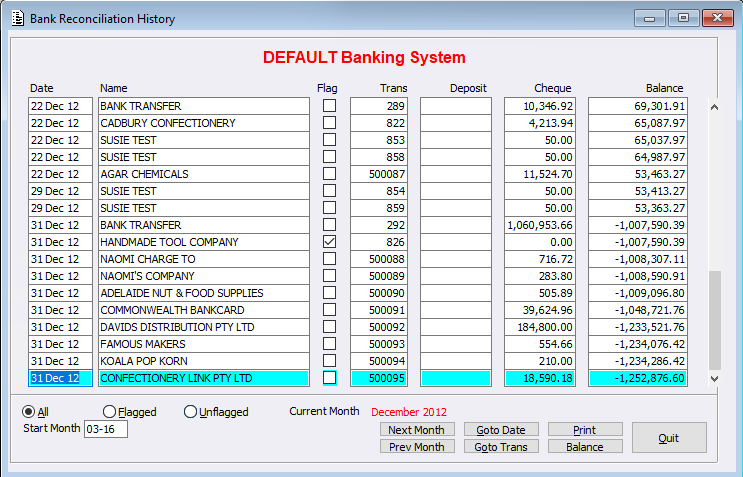
Task: Select the Flagged radio option
Action: click(110, 412)
